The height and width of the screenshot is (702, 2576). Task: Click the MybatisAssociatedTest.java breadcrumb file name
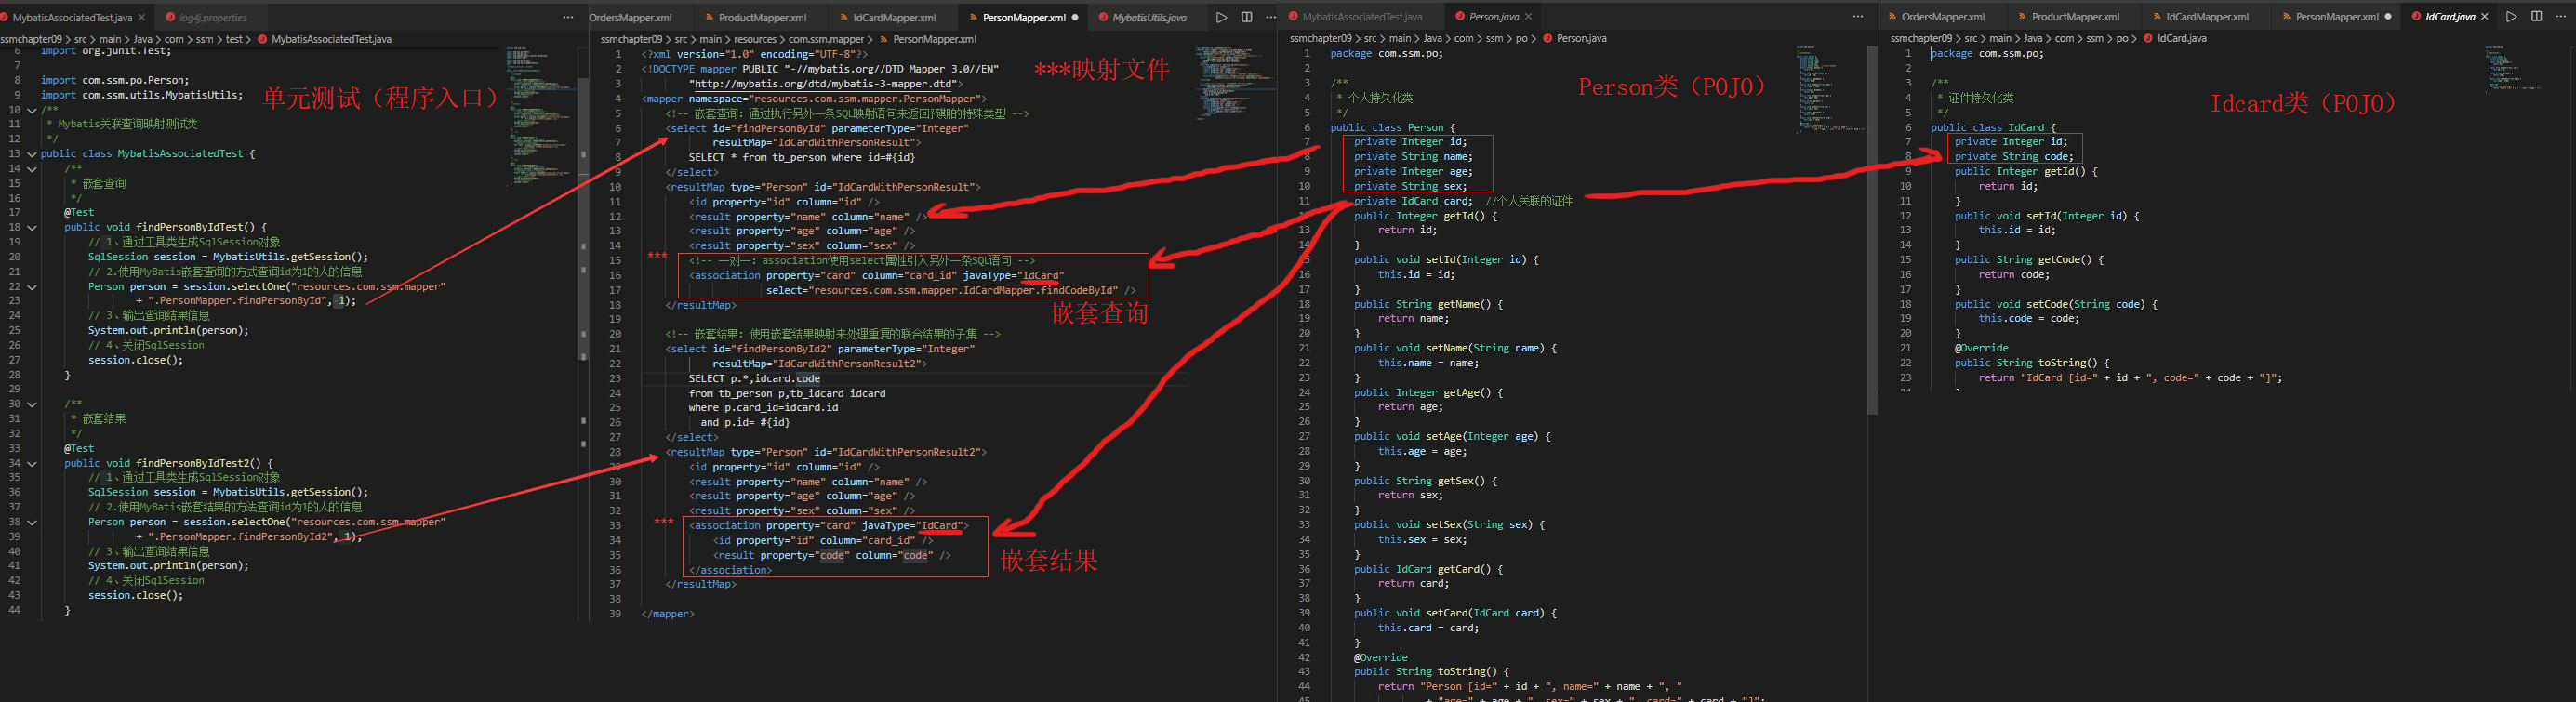[x=331, y=39]
